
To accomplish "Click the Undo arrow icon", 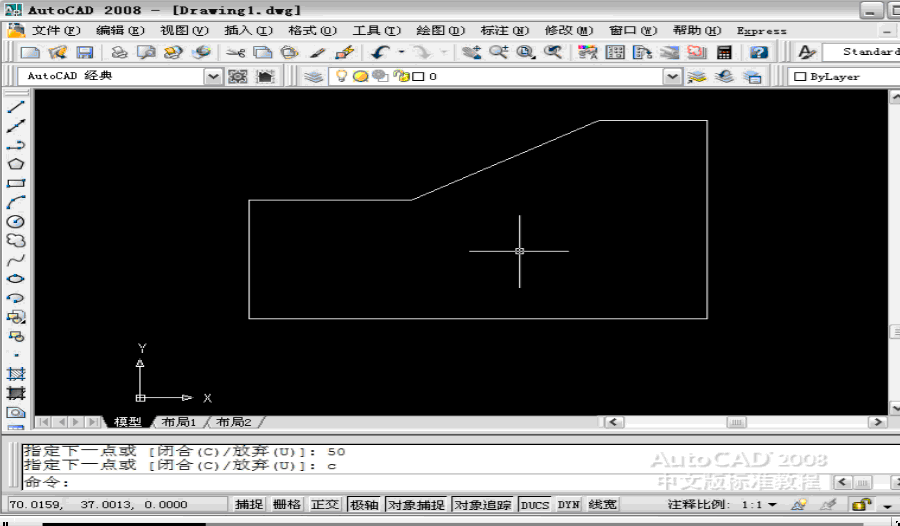I will click(x=380, y=52).
